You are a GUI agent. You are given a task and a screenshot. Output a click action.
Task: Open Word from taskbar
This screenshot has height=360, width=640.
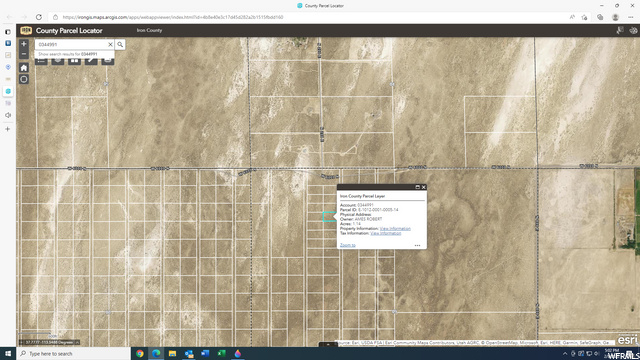click(205, 353)
